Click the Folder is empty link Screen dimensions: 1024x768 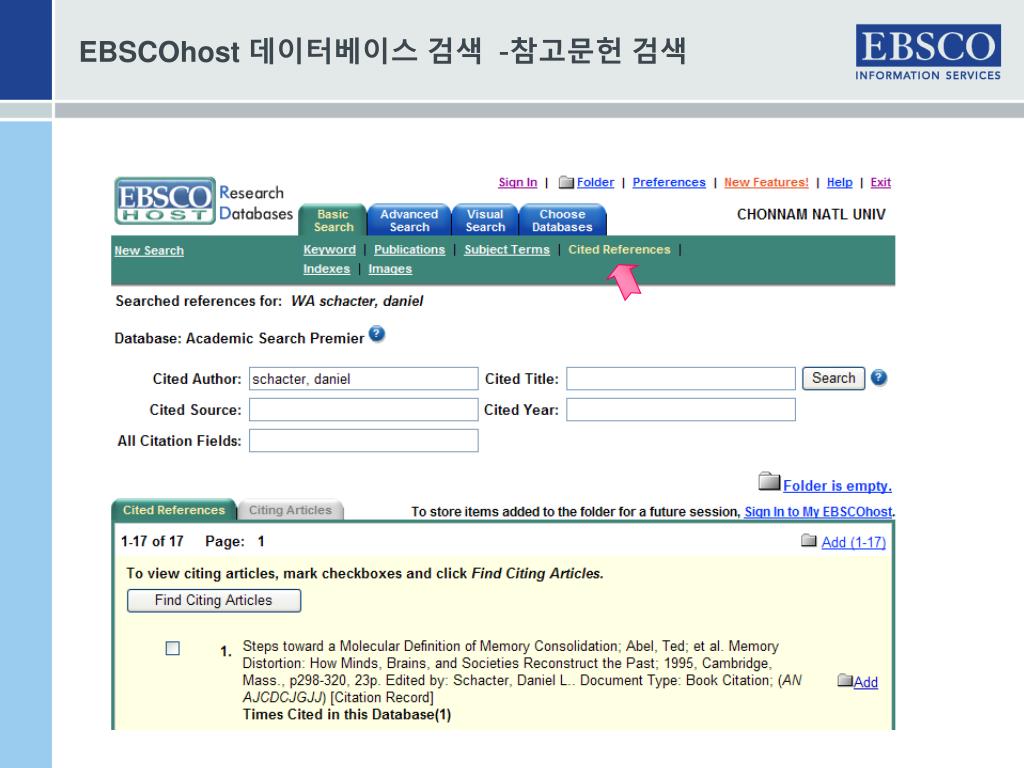point(837,486)
